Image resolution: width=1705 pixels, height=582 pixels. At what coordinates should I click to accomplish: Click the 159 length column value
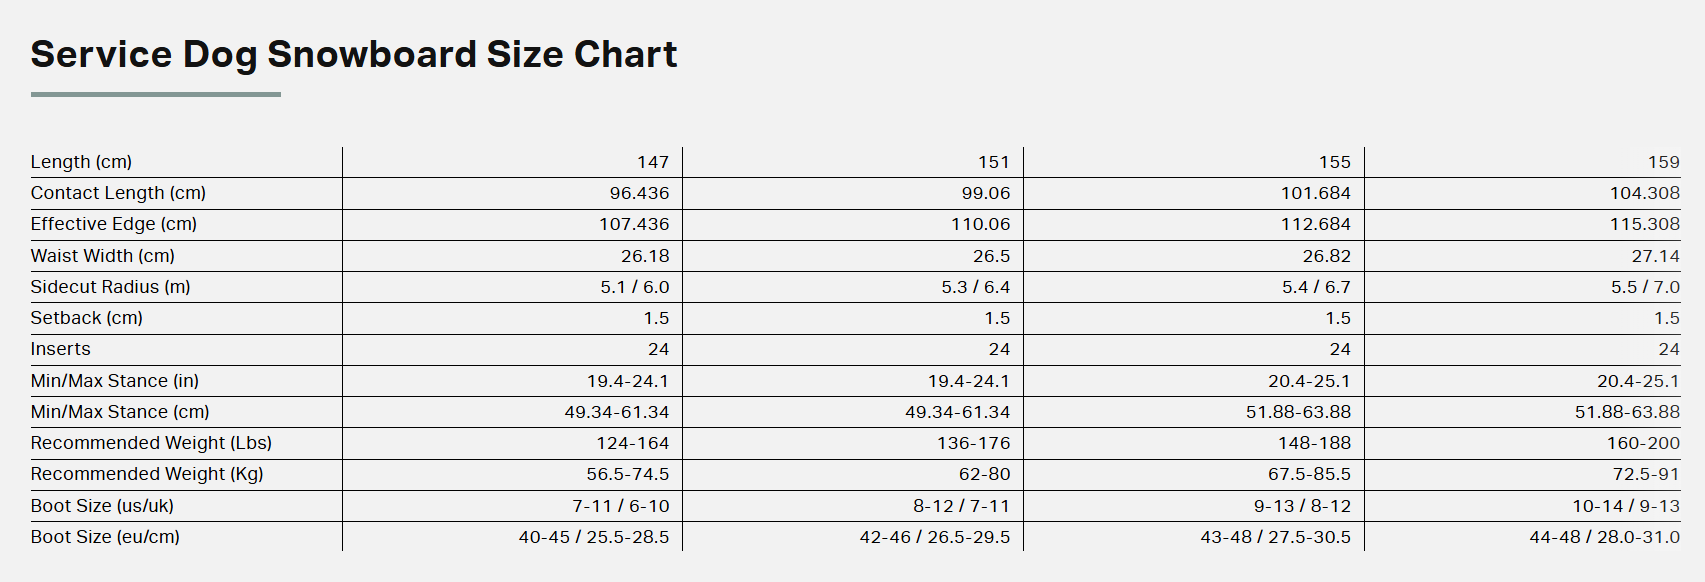pyautogui.click(x=1663, y=162)
